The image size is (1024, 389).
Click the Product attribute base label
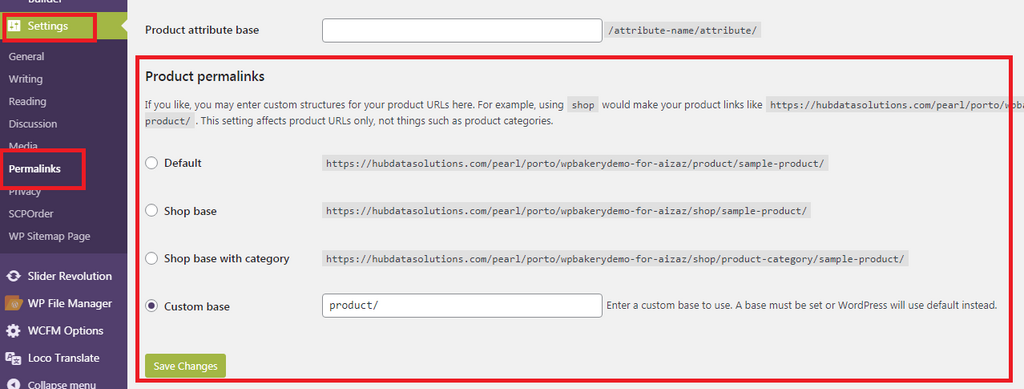(x=202, y=30)
